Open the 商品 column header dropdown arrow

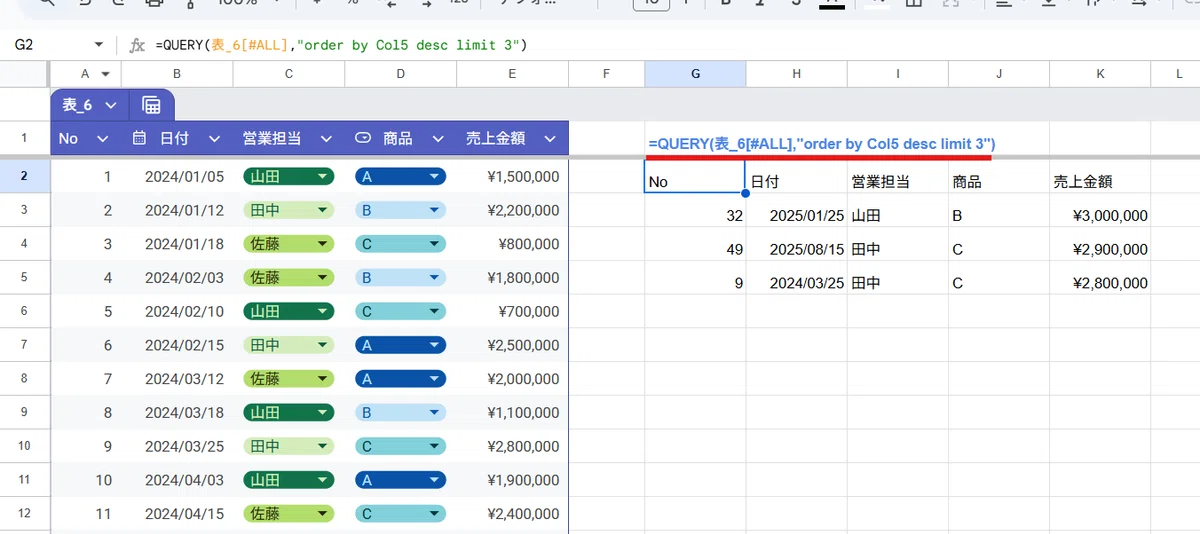(436, 139)
